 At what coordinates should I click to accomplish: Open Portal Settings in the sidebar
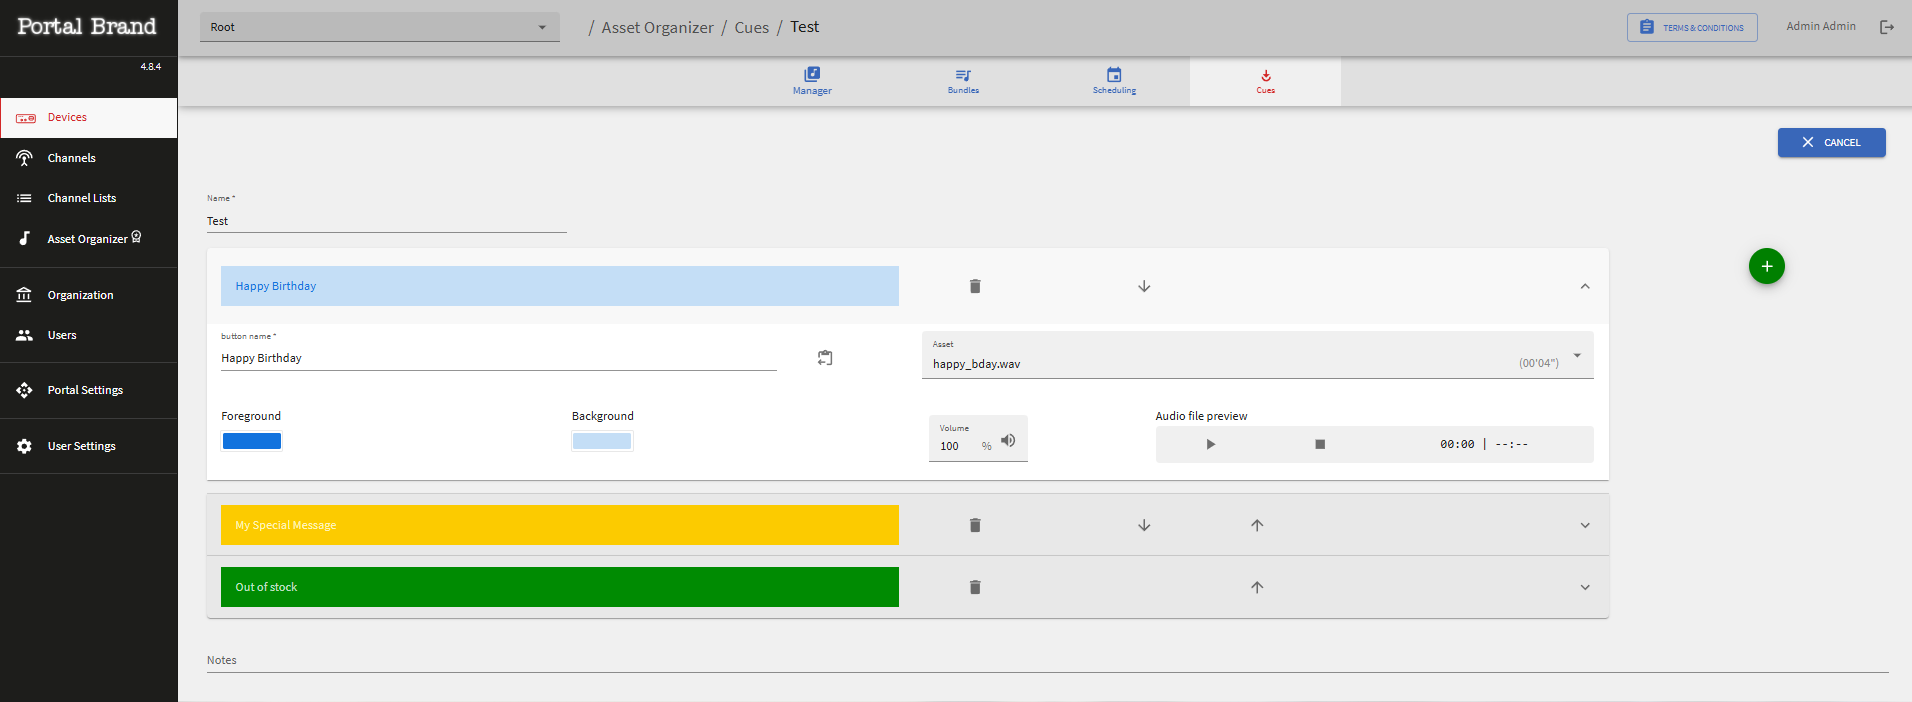(89, 390)
